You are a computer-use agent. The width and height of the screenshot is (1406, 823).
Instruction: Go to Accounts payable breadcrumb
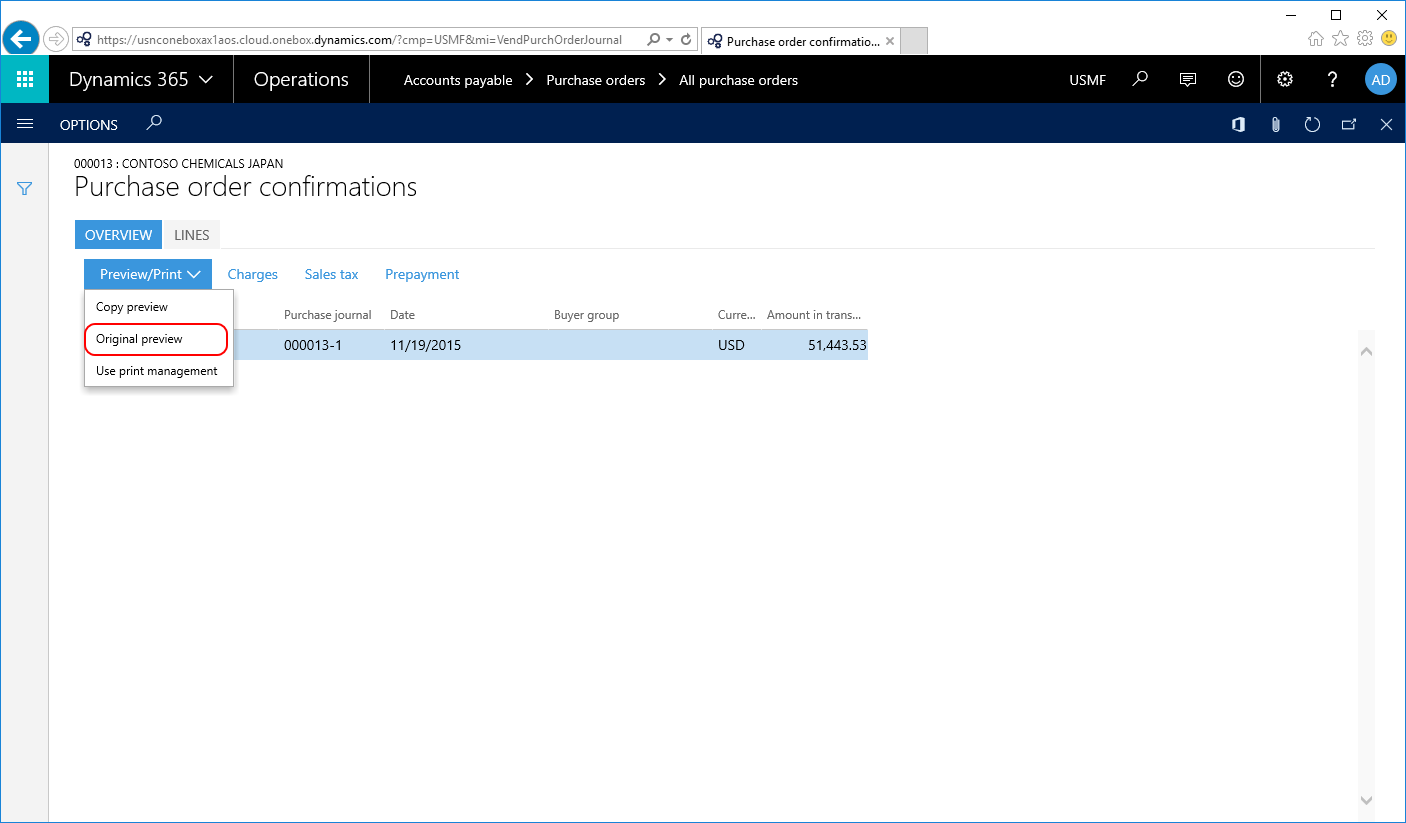click(458, 80)
